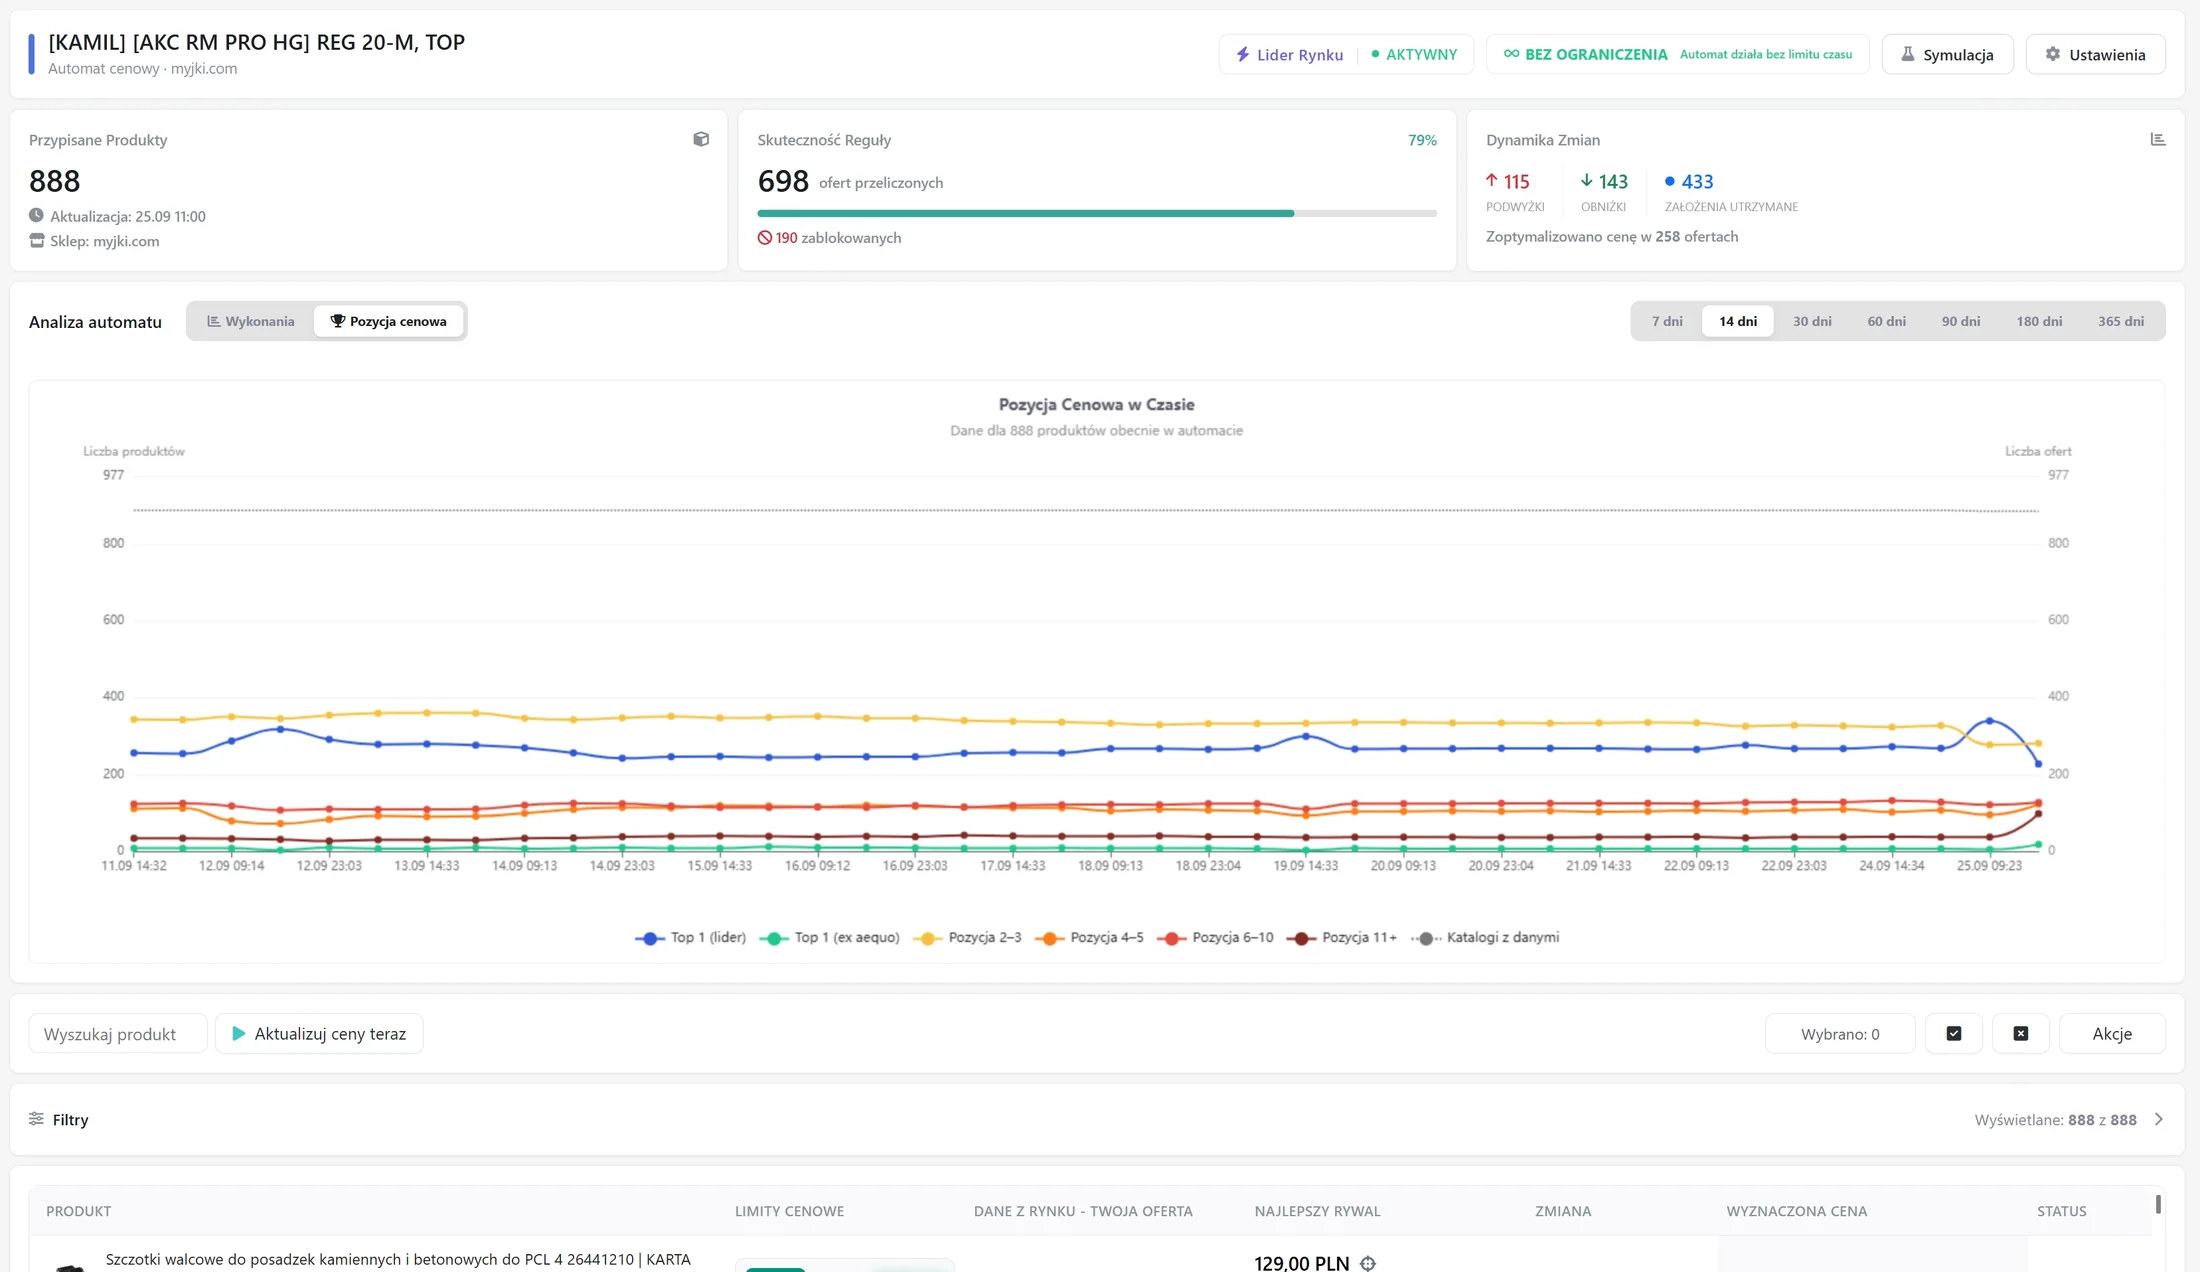
Task: Click the clock icon by Aktualizacja
Action: pos(36,215)
